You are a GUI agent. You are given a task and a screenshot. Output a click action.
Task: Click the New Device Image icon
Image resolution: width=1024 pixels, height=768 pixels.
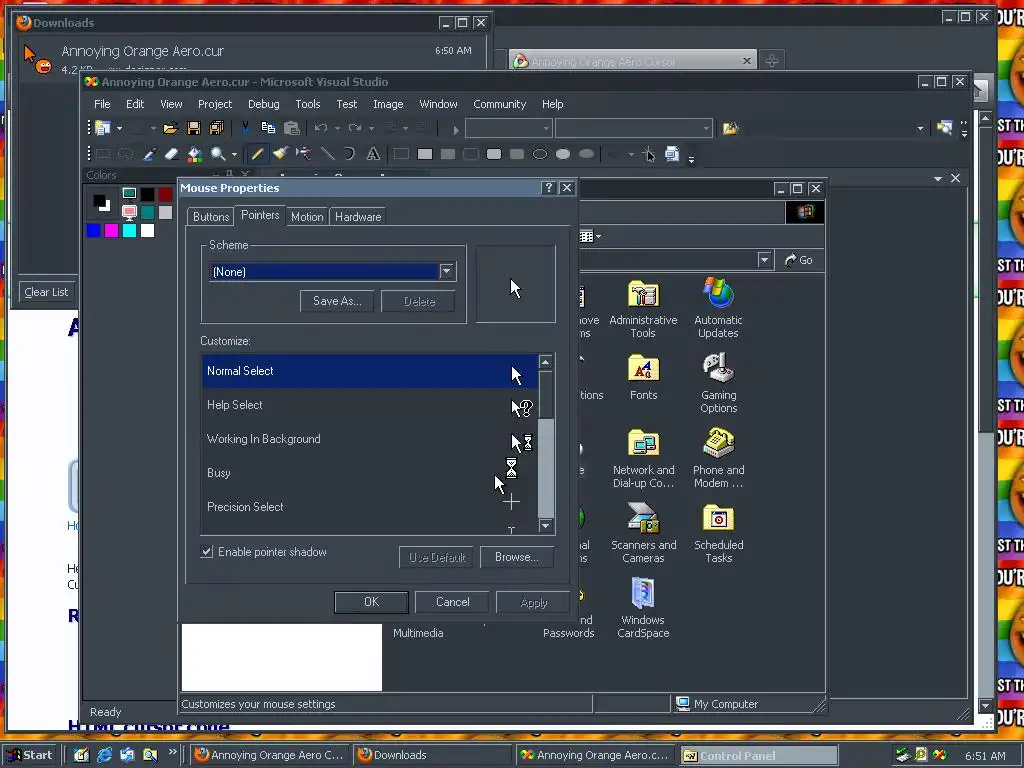click(672, 154)
